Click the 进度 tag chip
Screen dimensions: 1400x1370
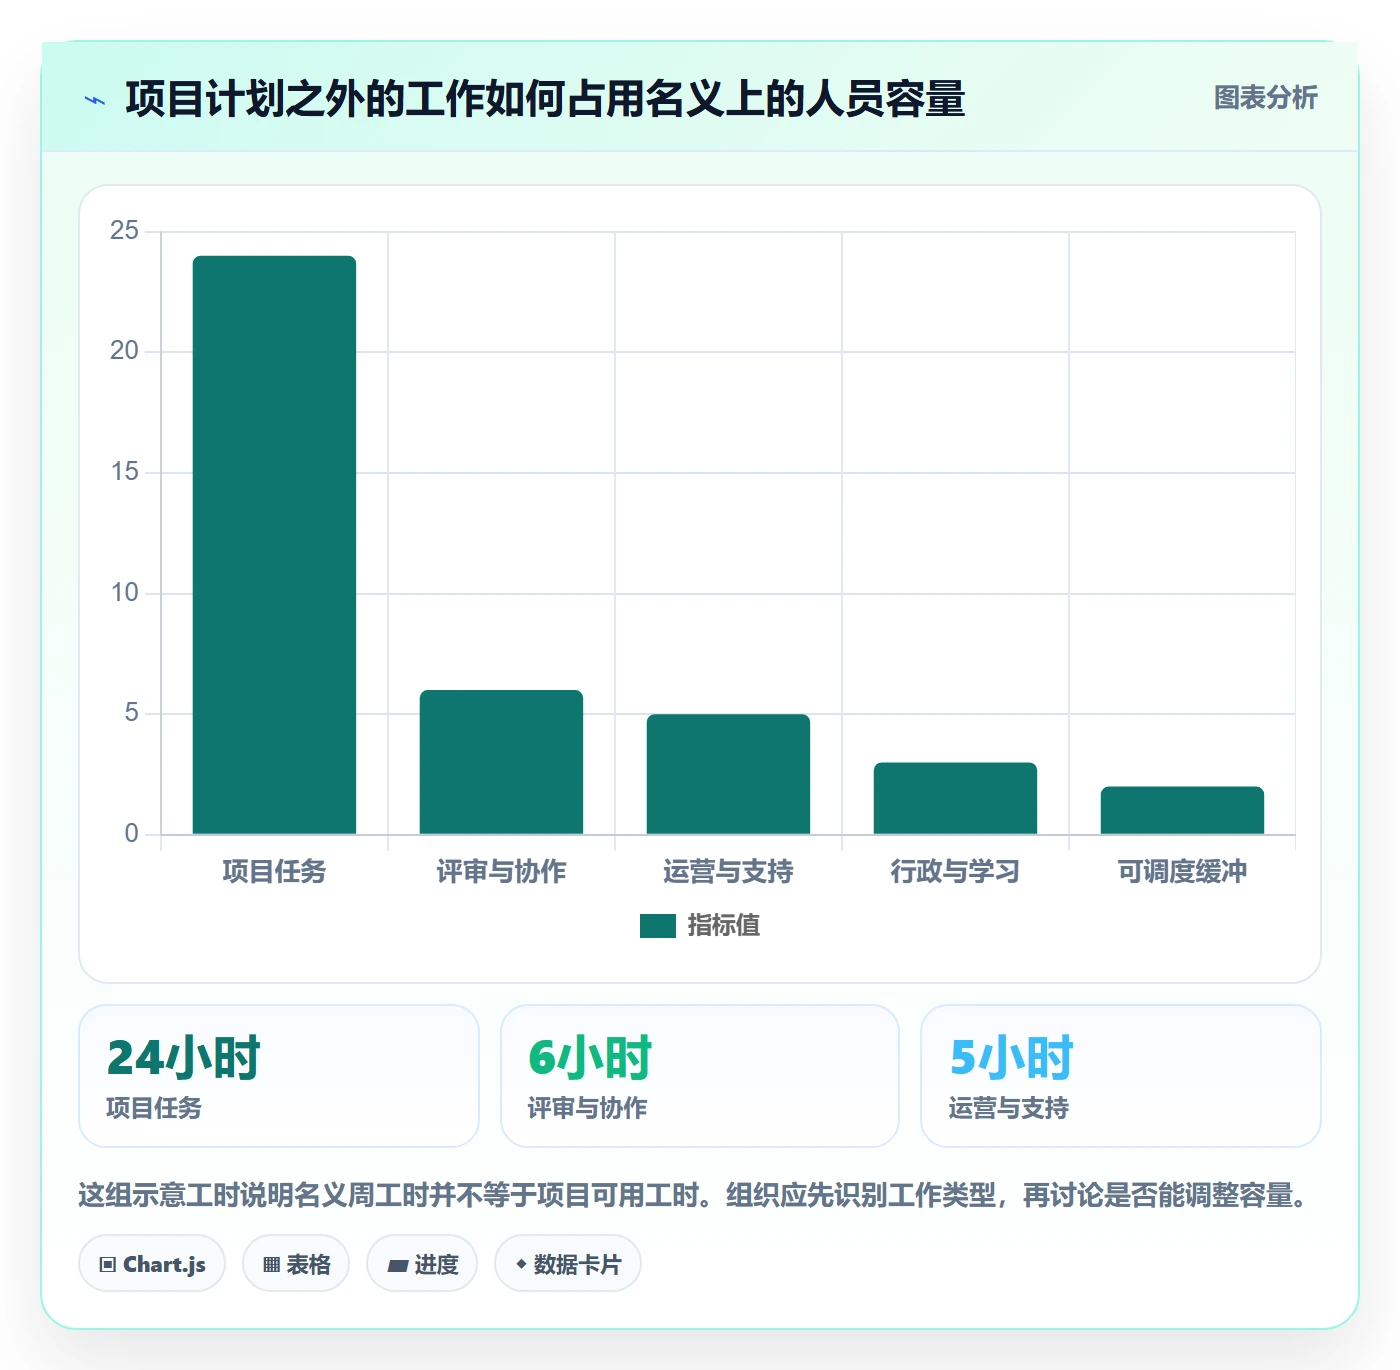[x=422, y=1264]
